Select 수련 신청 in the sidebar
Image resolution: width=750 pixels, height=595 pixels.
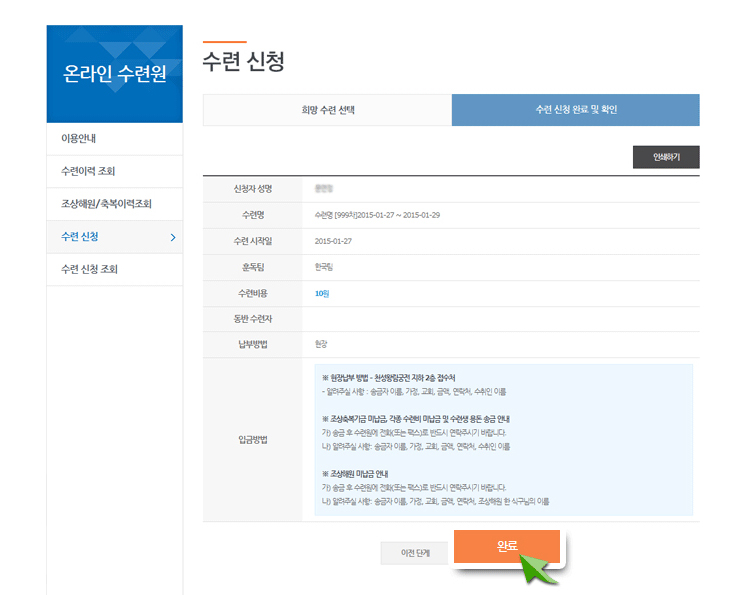coord(115,237)
